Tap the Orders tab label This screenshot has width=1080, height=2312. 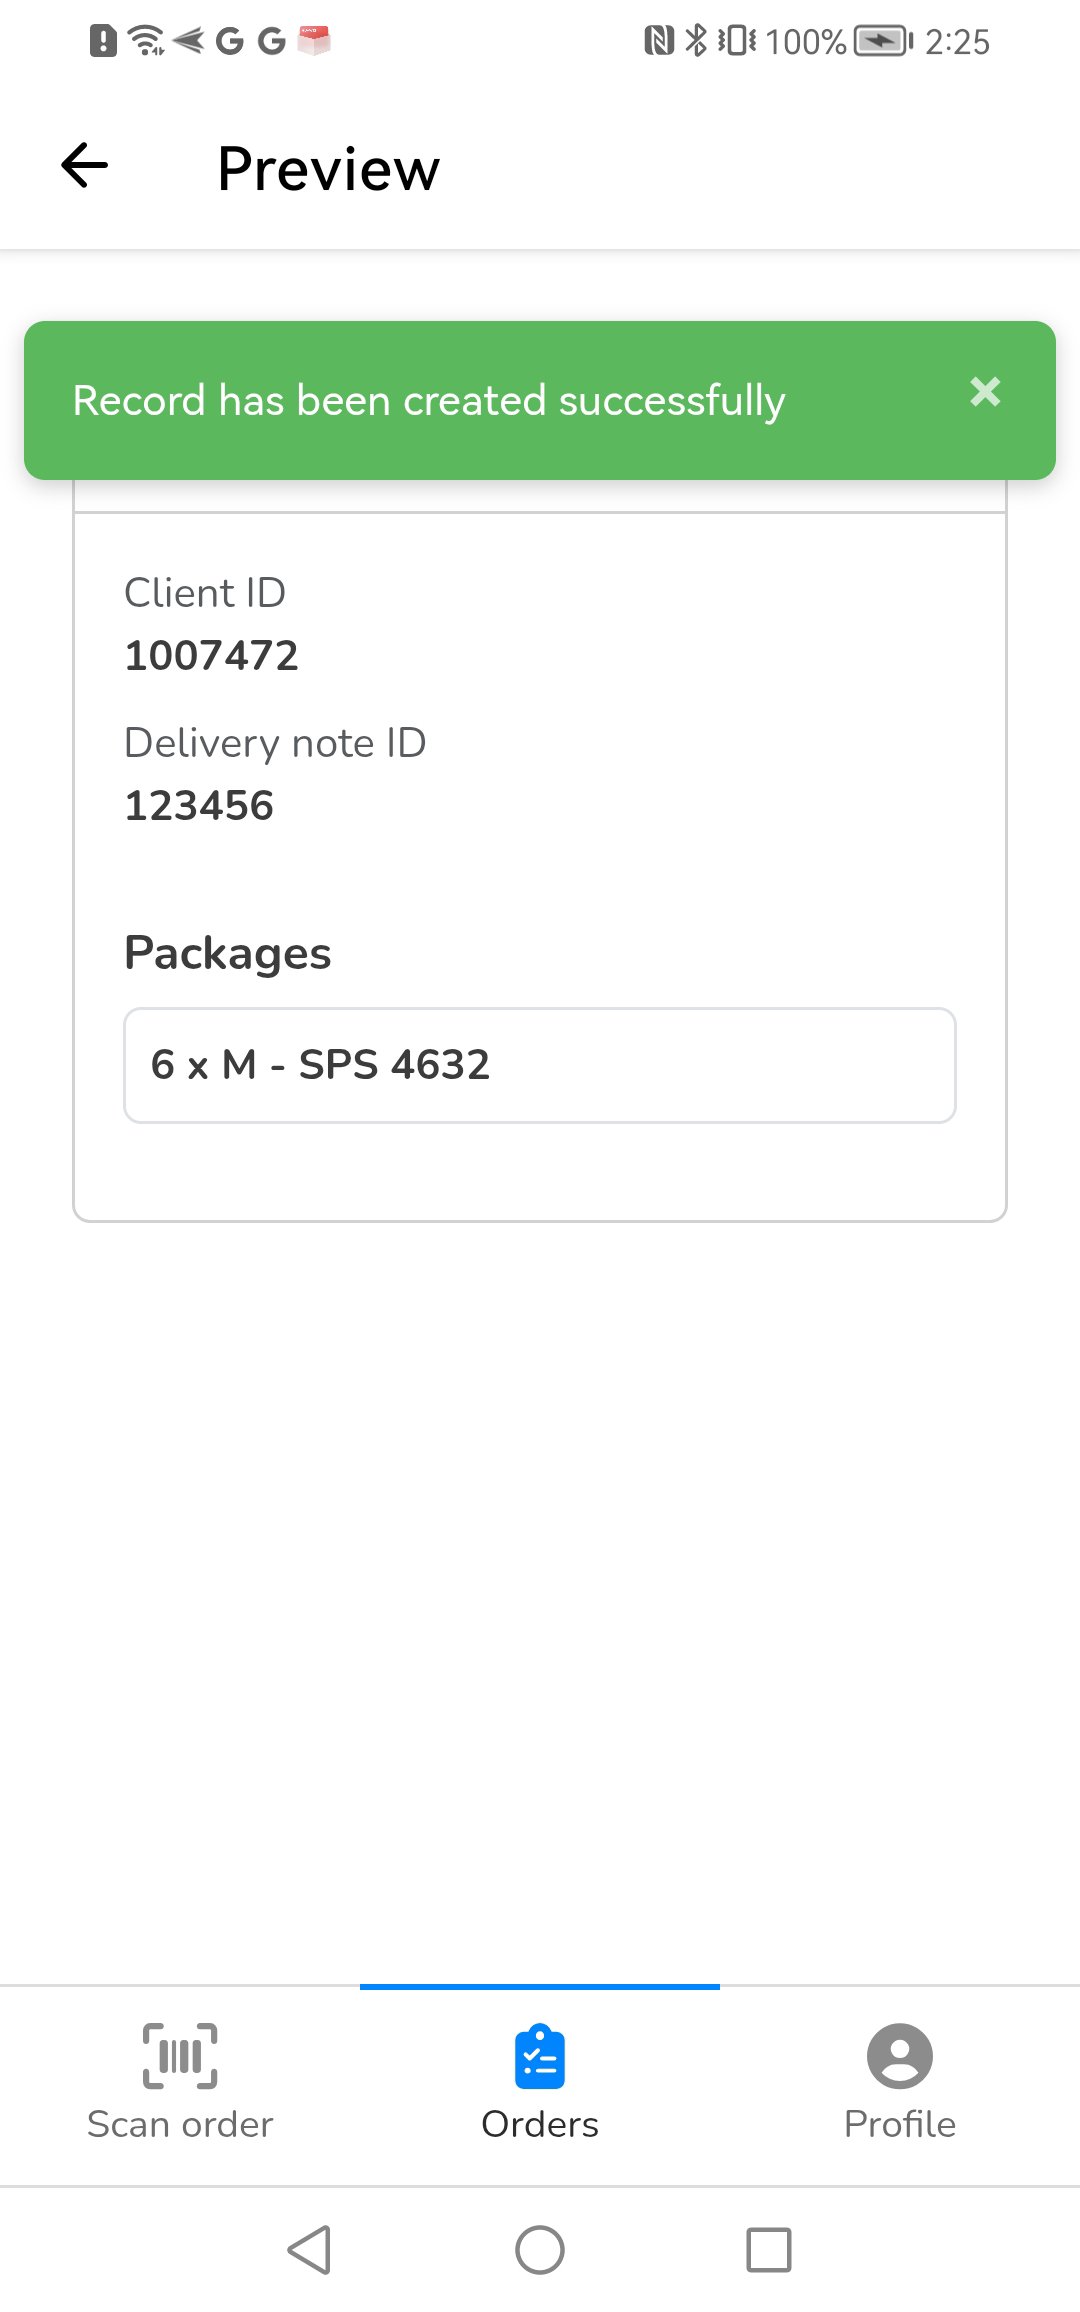[x=540, y=2124]
